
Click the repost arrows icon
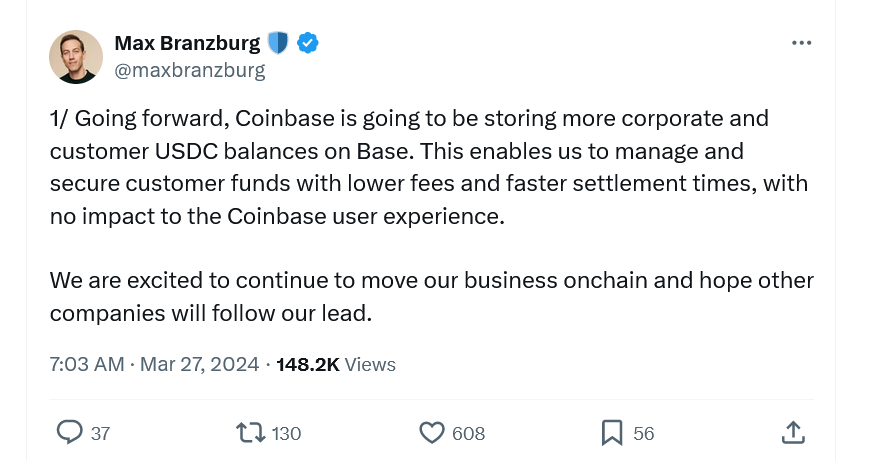pyautogui.click(x=250, y=432)
